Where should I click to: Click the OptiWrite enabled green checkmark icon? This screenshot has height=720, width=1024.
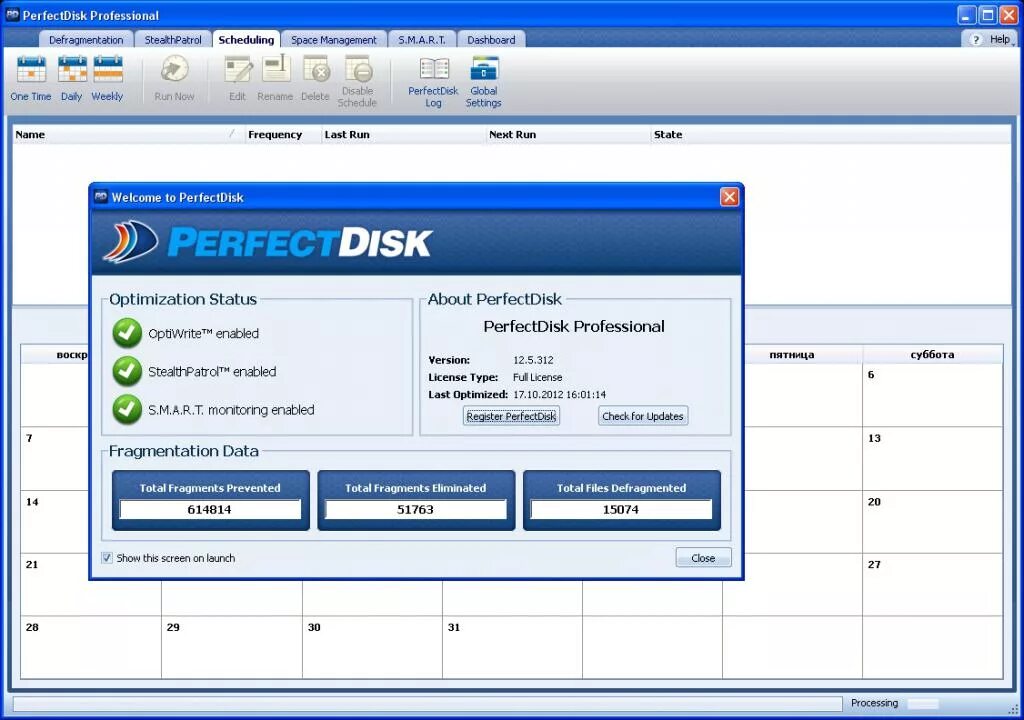(127, 333)
